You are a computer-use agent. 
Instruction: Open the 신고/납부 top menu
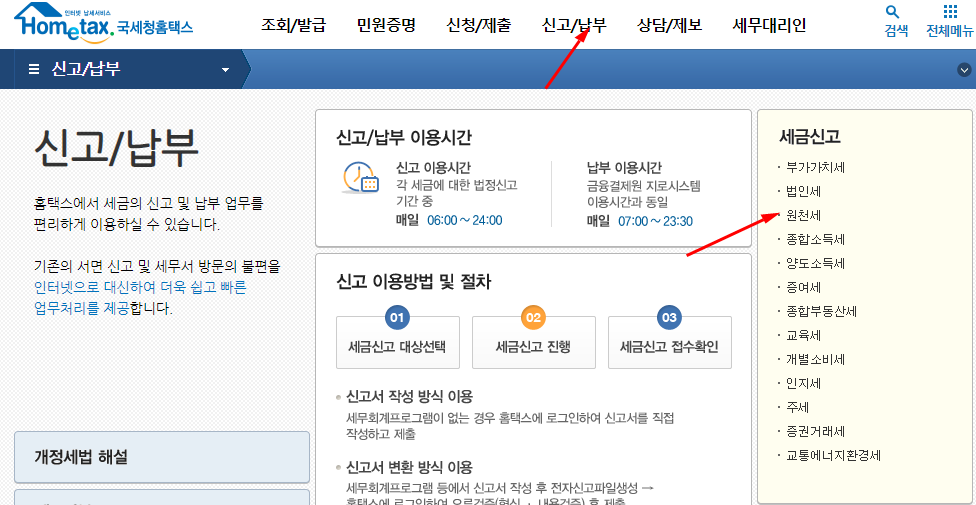pyautogui.click(x=574, y=26)
